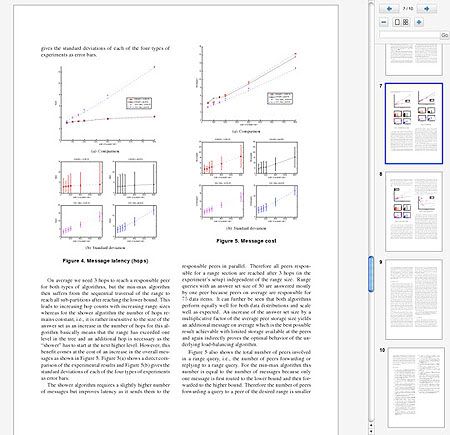Click the Figure 4 chart legend box
This screenshot has height=435, width=450.
click(139, 103)
